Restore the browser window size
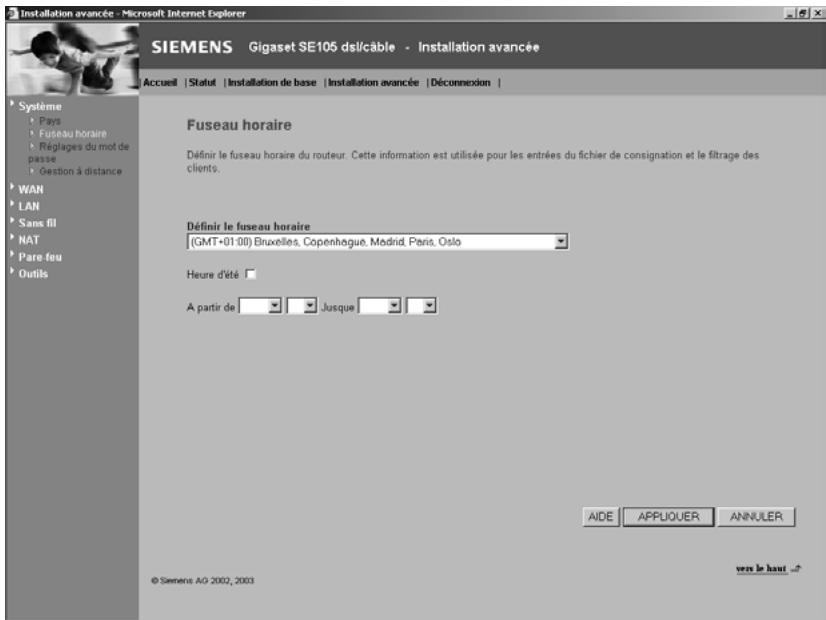Image resolution: width=826 pixels, height=620 pixels. point(803,14)
